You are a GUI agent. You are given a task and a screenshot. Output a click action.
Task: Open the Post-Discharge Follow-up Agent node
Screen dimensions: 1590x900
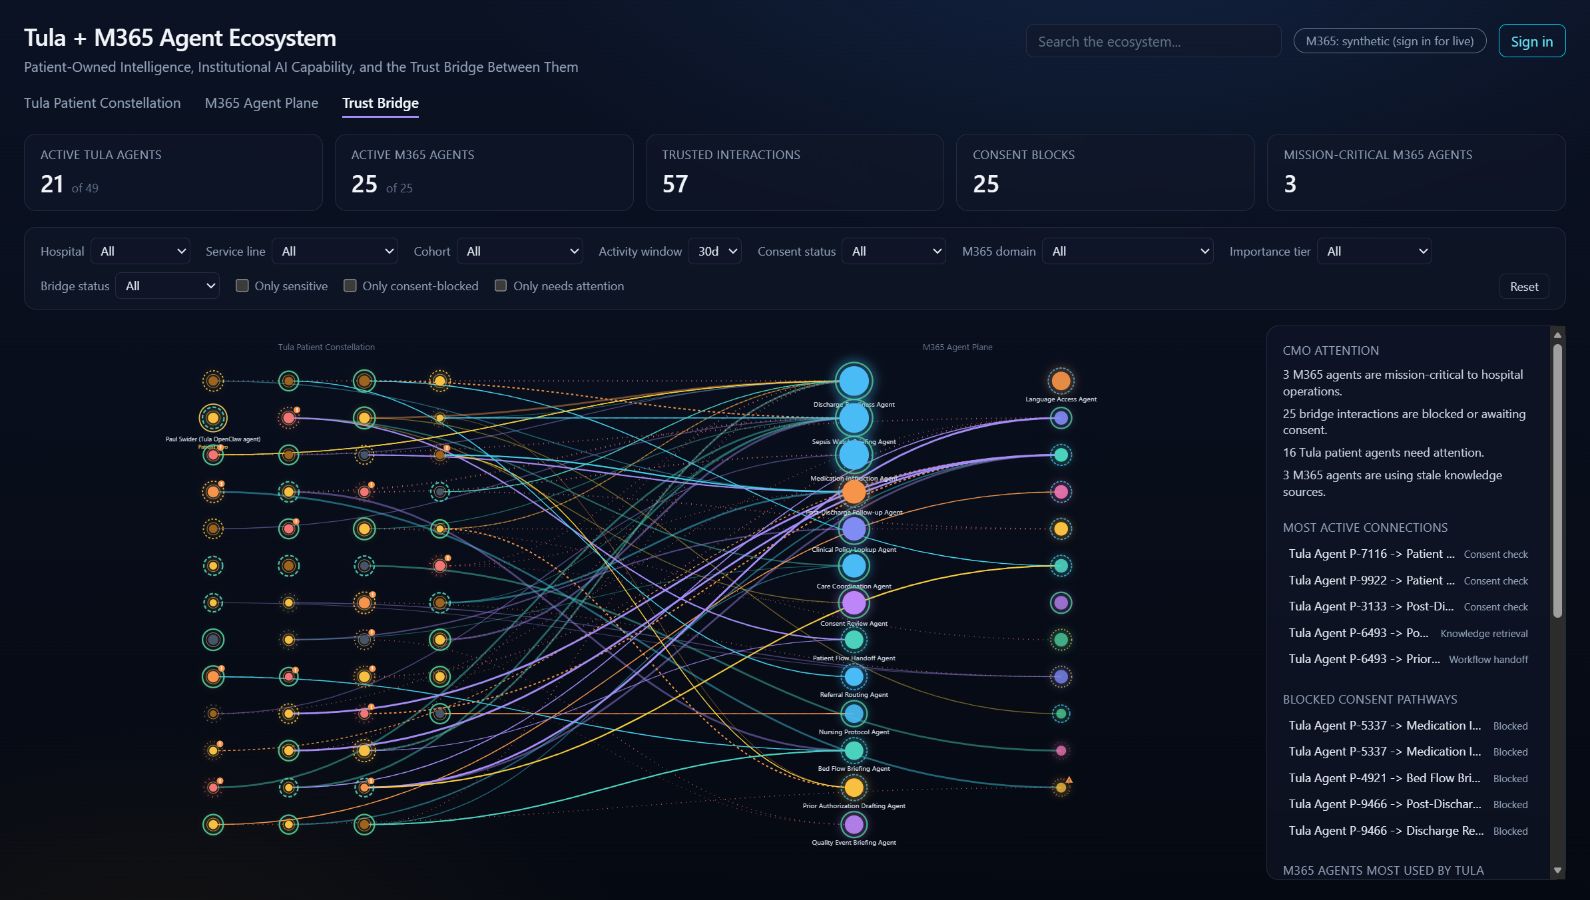pos(853,492)
